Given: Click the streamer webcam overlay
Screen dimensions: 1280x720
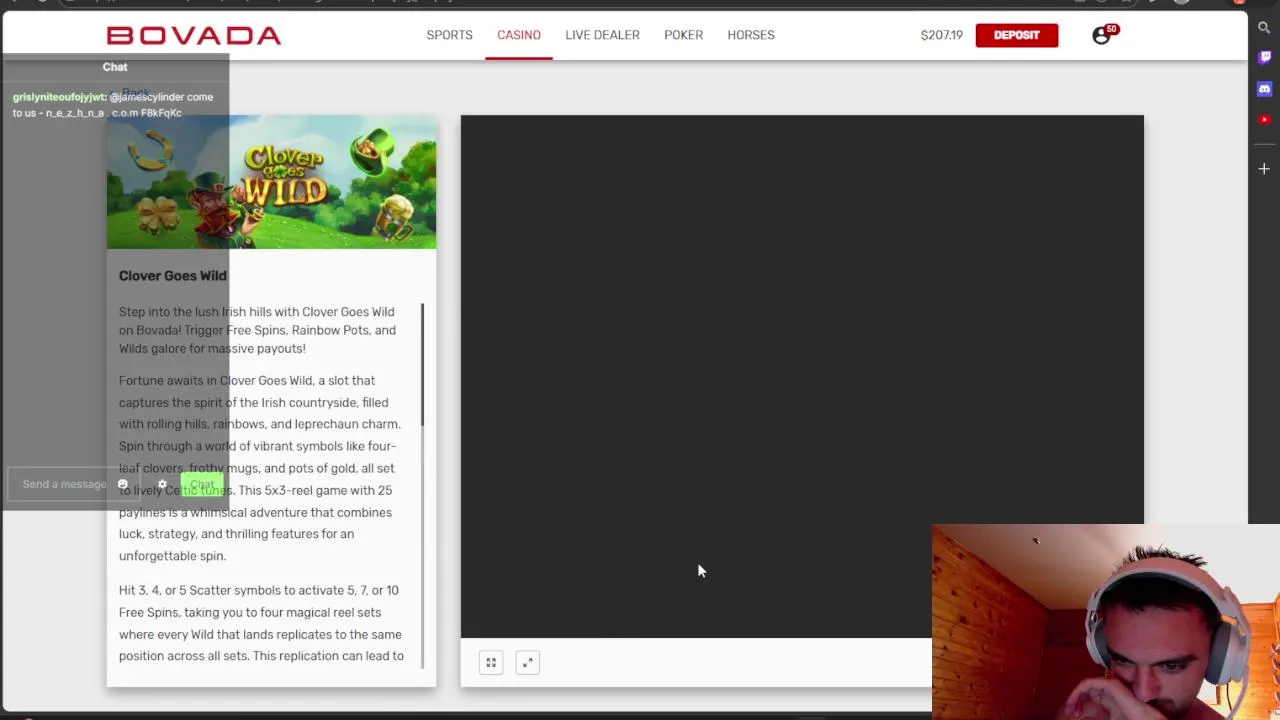Looking at the screenshot, I should (x=1105, y=621).
